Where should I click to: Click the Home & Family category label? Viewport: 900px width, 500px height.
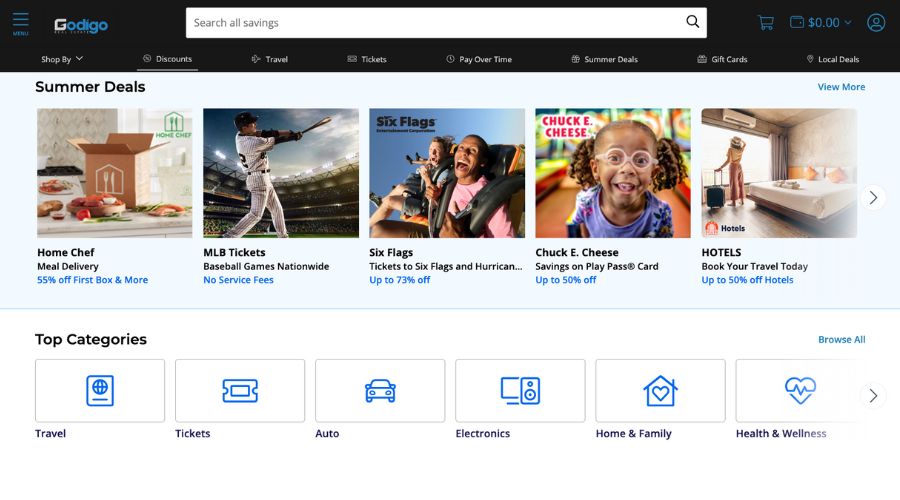(x=634, y=433)
